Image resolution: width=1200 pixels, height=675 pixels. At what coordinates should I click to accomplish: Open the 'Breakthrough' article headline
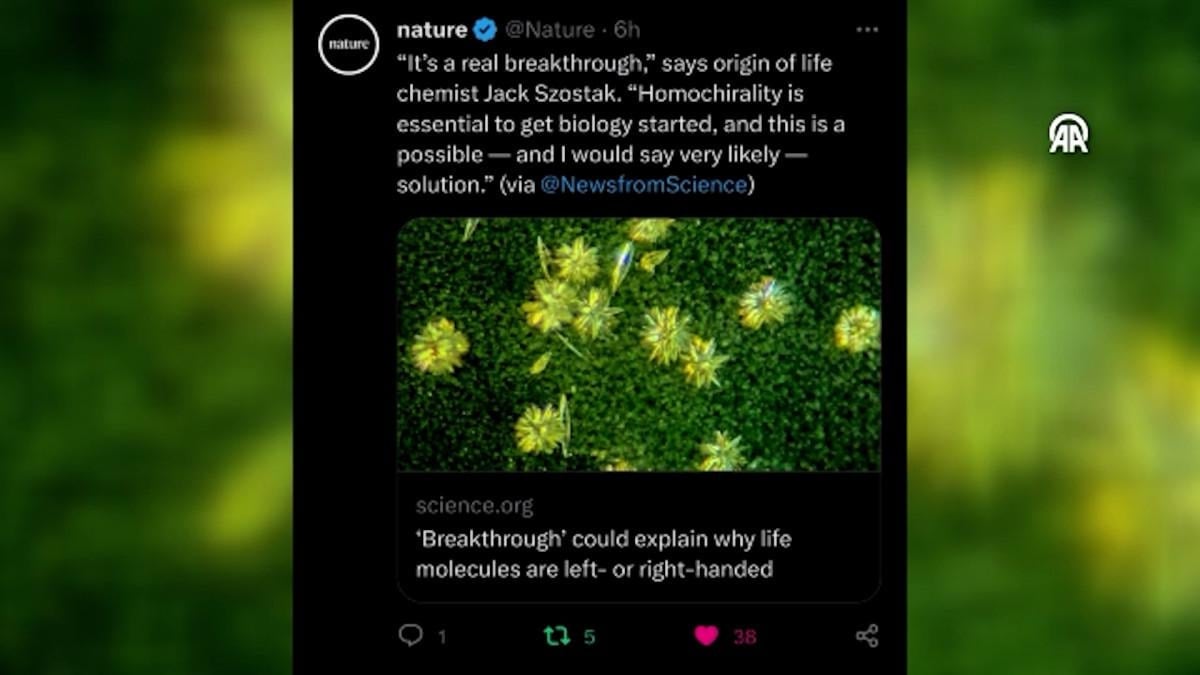603,554
